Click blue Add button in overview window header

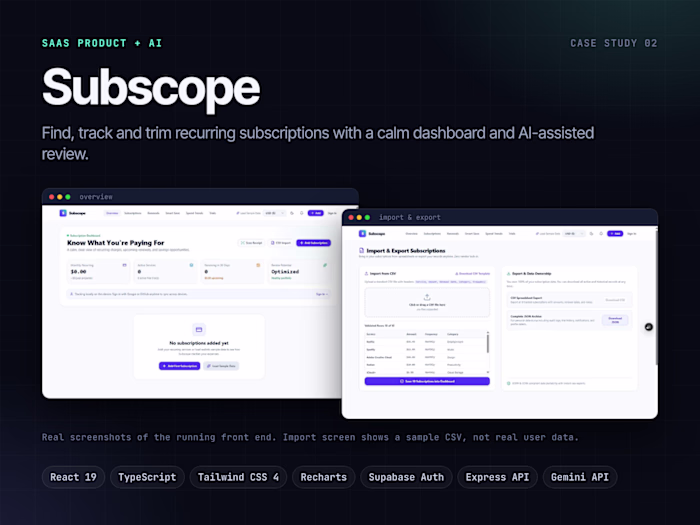[316, 213]
